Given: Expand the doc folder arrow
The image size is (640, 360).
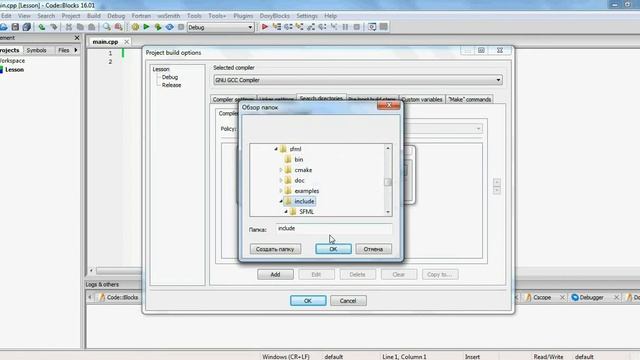Looking at the screenshot, I should [x=281, y=180].
